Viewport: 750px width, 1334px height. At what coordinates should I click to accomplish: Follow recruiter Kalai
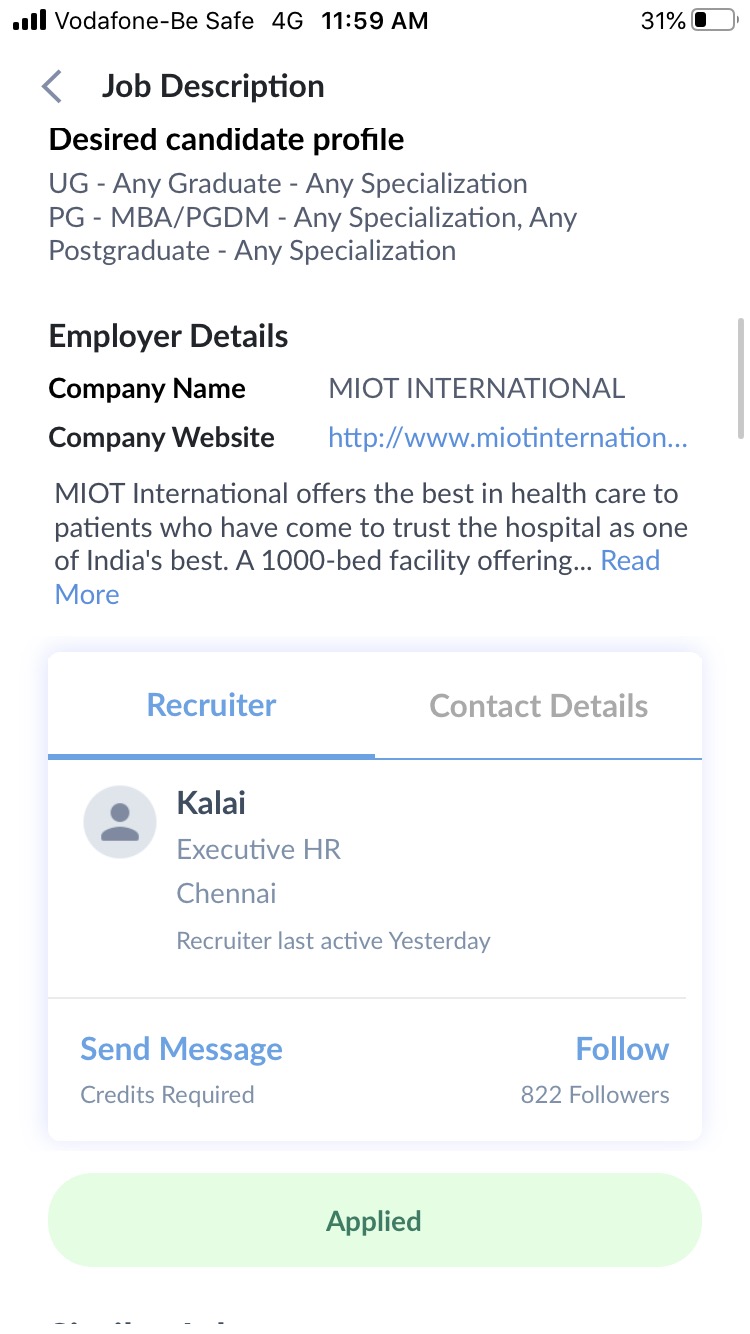(622, 1049)
